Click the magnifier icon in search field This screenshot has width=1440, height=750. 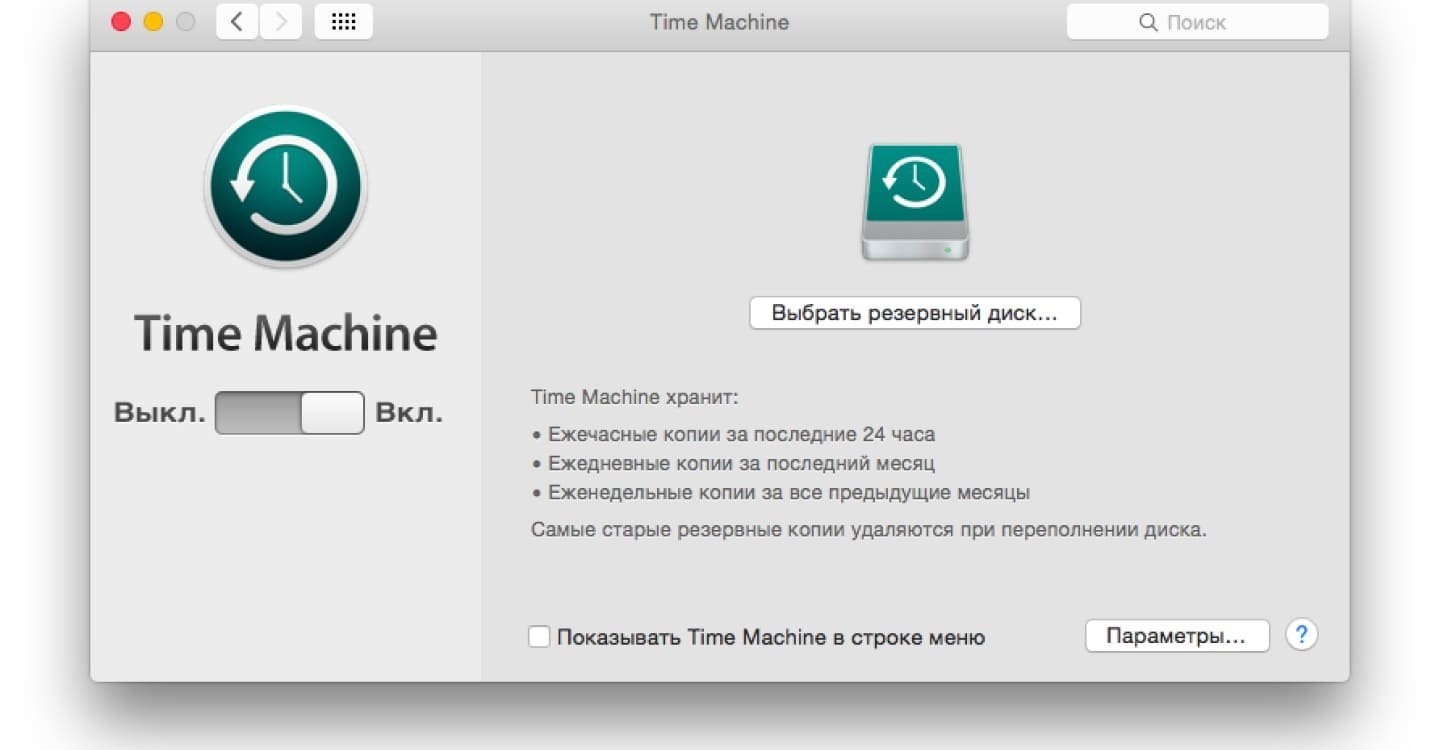coord(1148,22)
